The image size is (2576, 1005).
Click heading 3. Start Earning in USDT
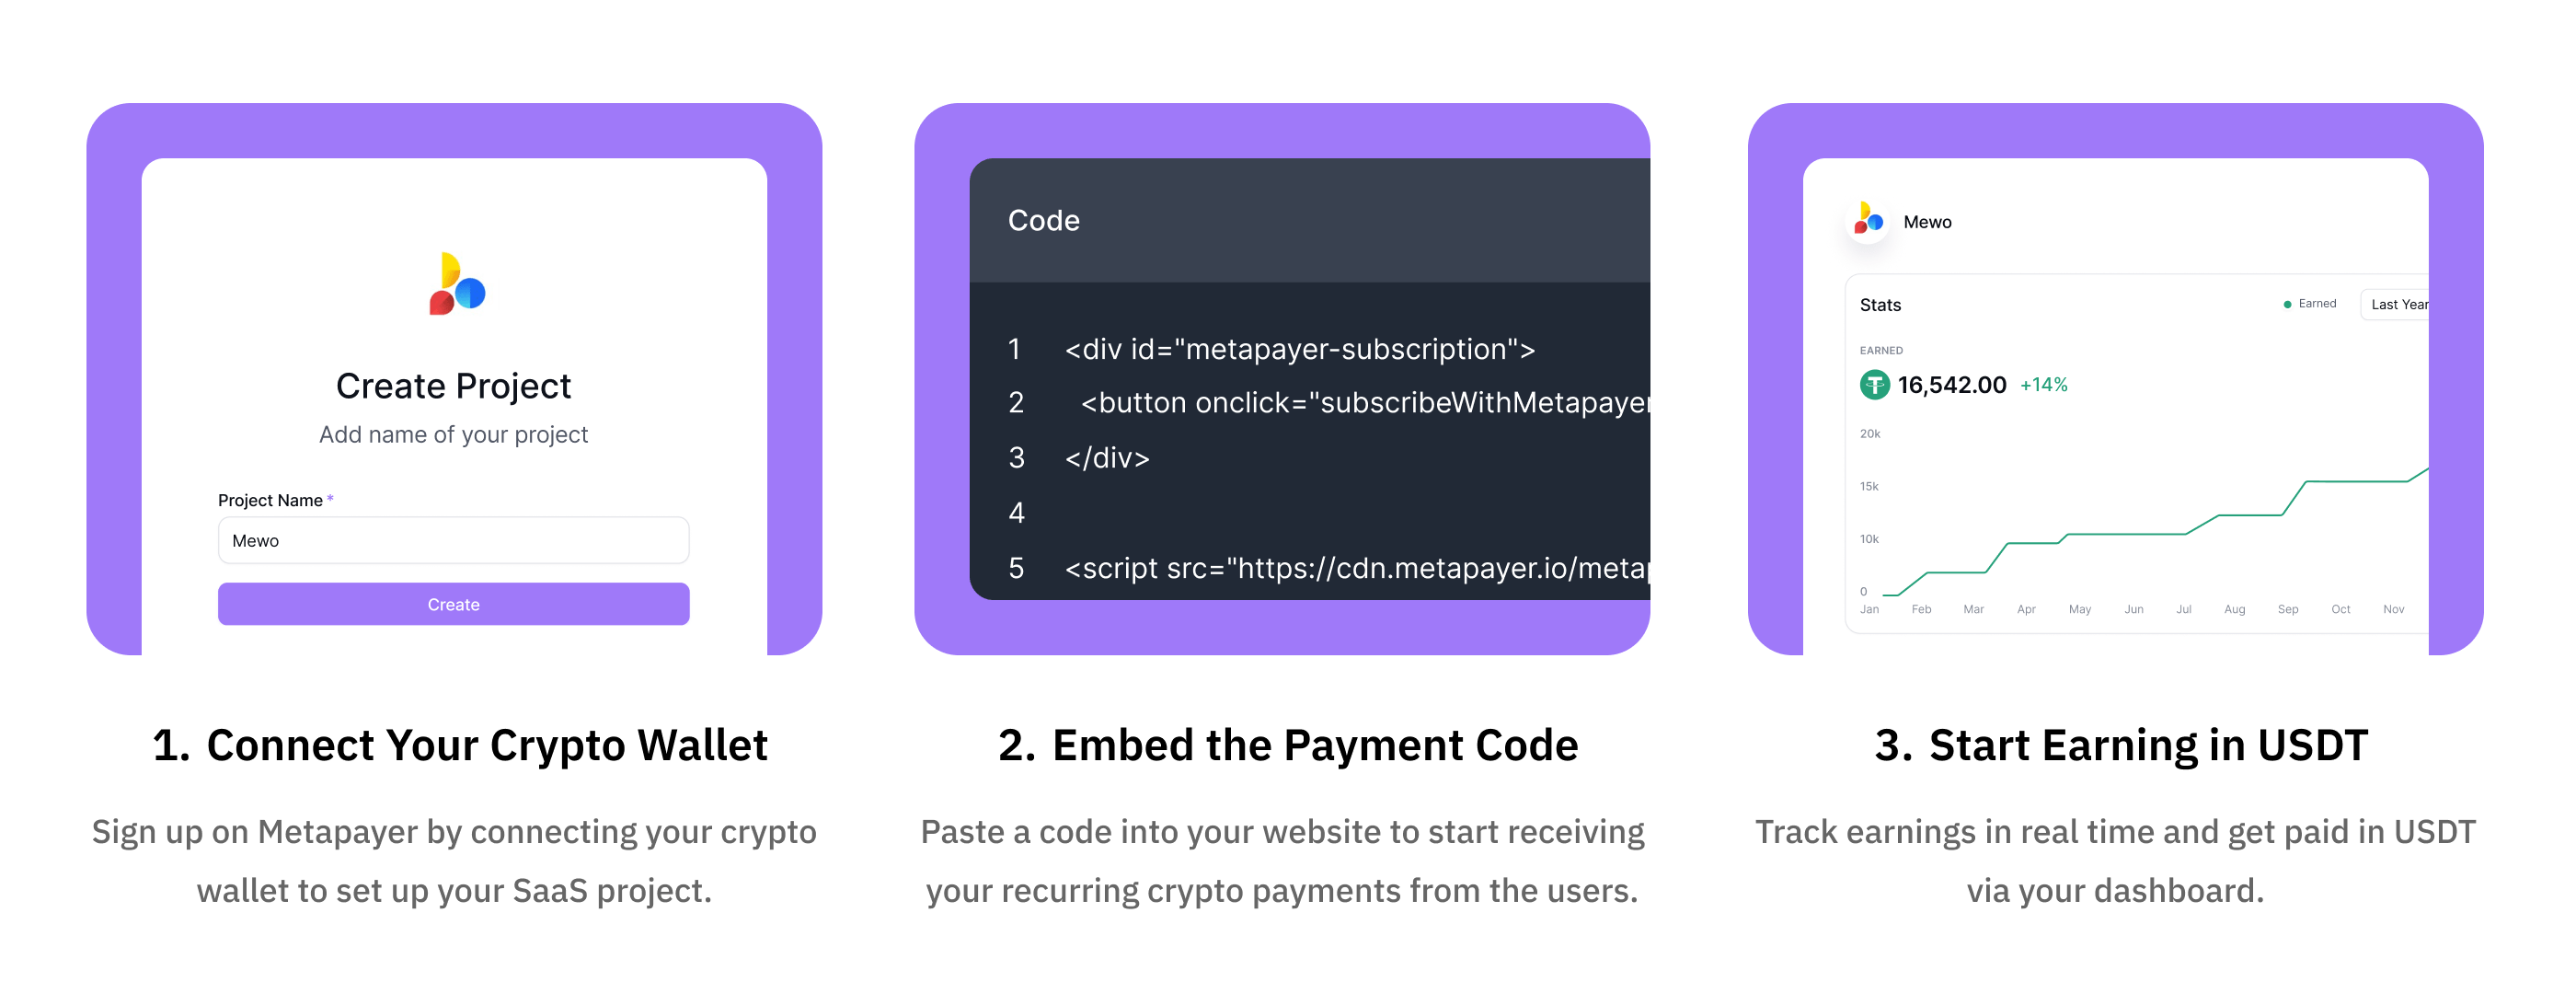click(2121, 746)
